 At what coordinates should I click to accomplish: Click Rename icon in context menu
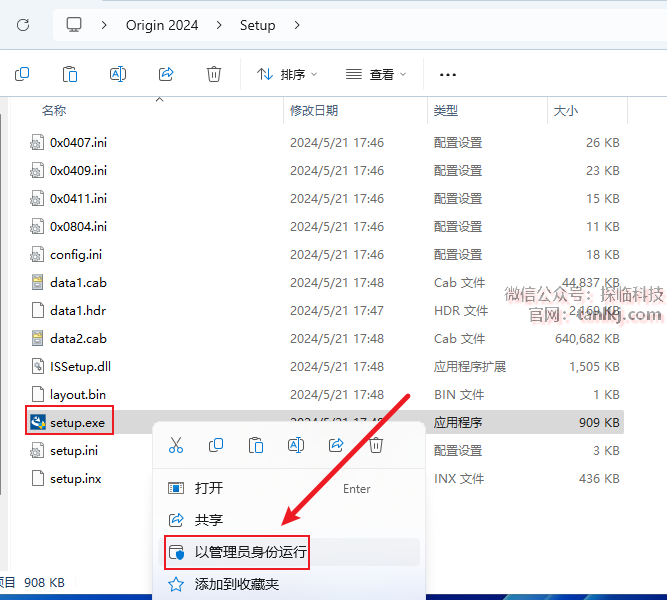tap(296, 445)
